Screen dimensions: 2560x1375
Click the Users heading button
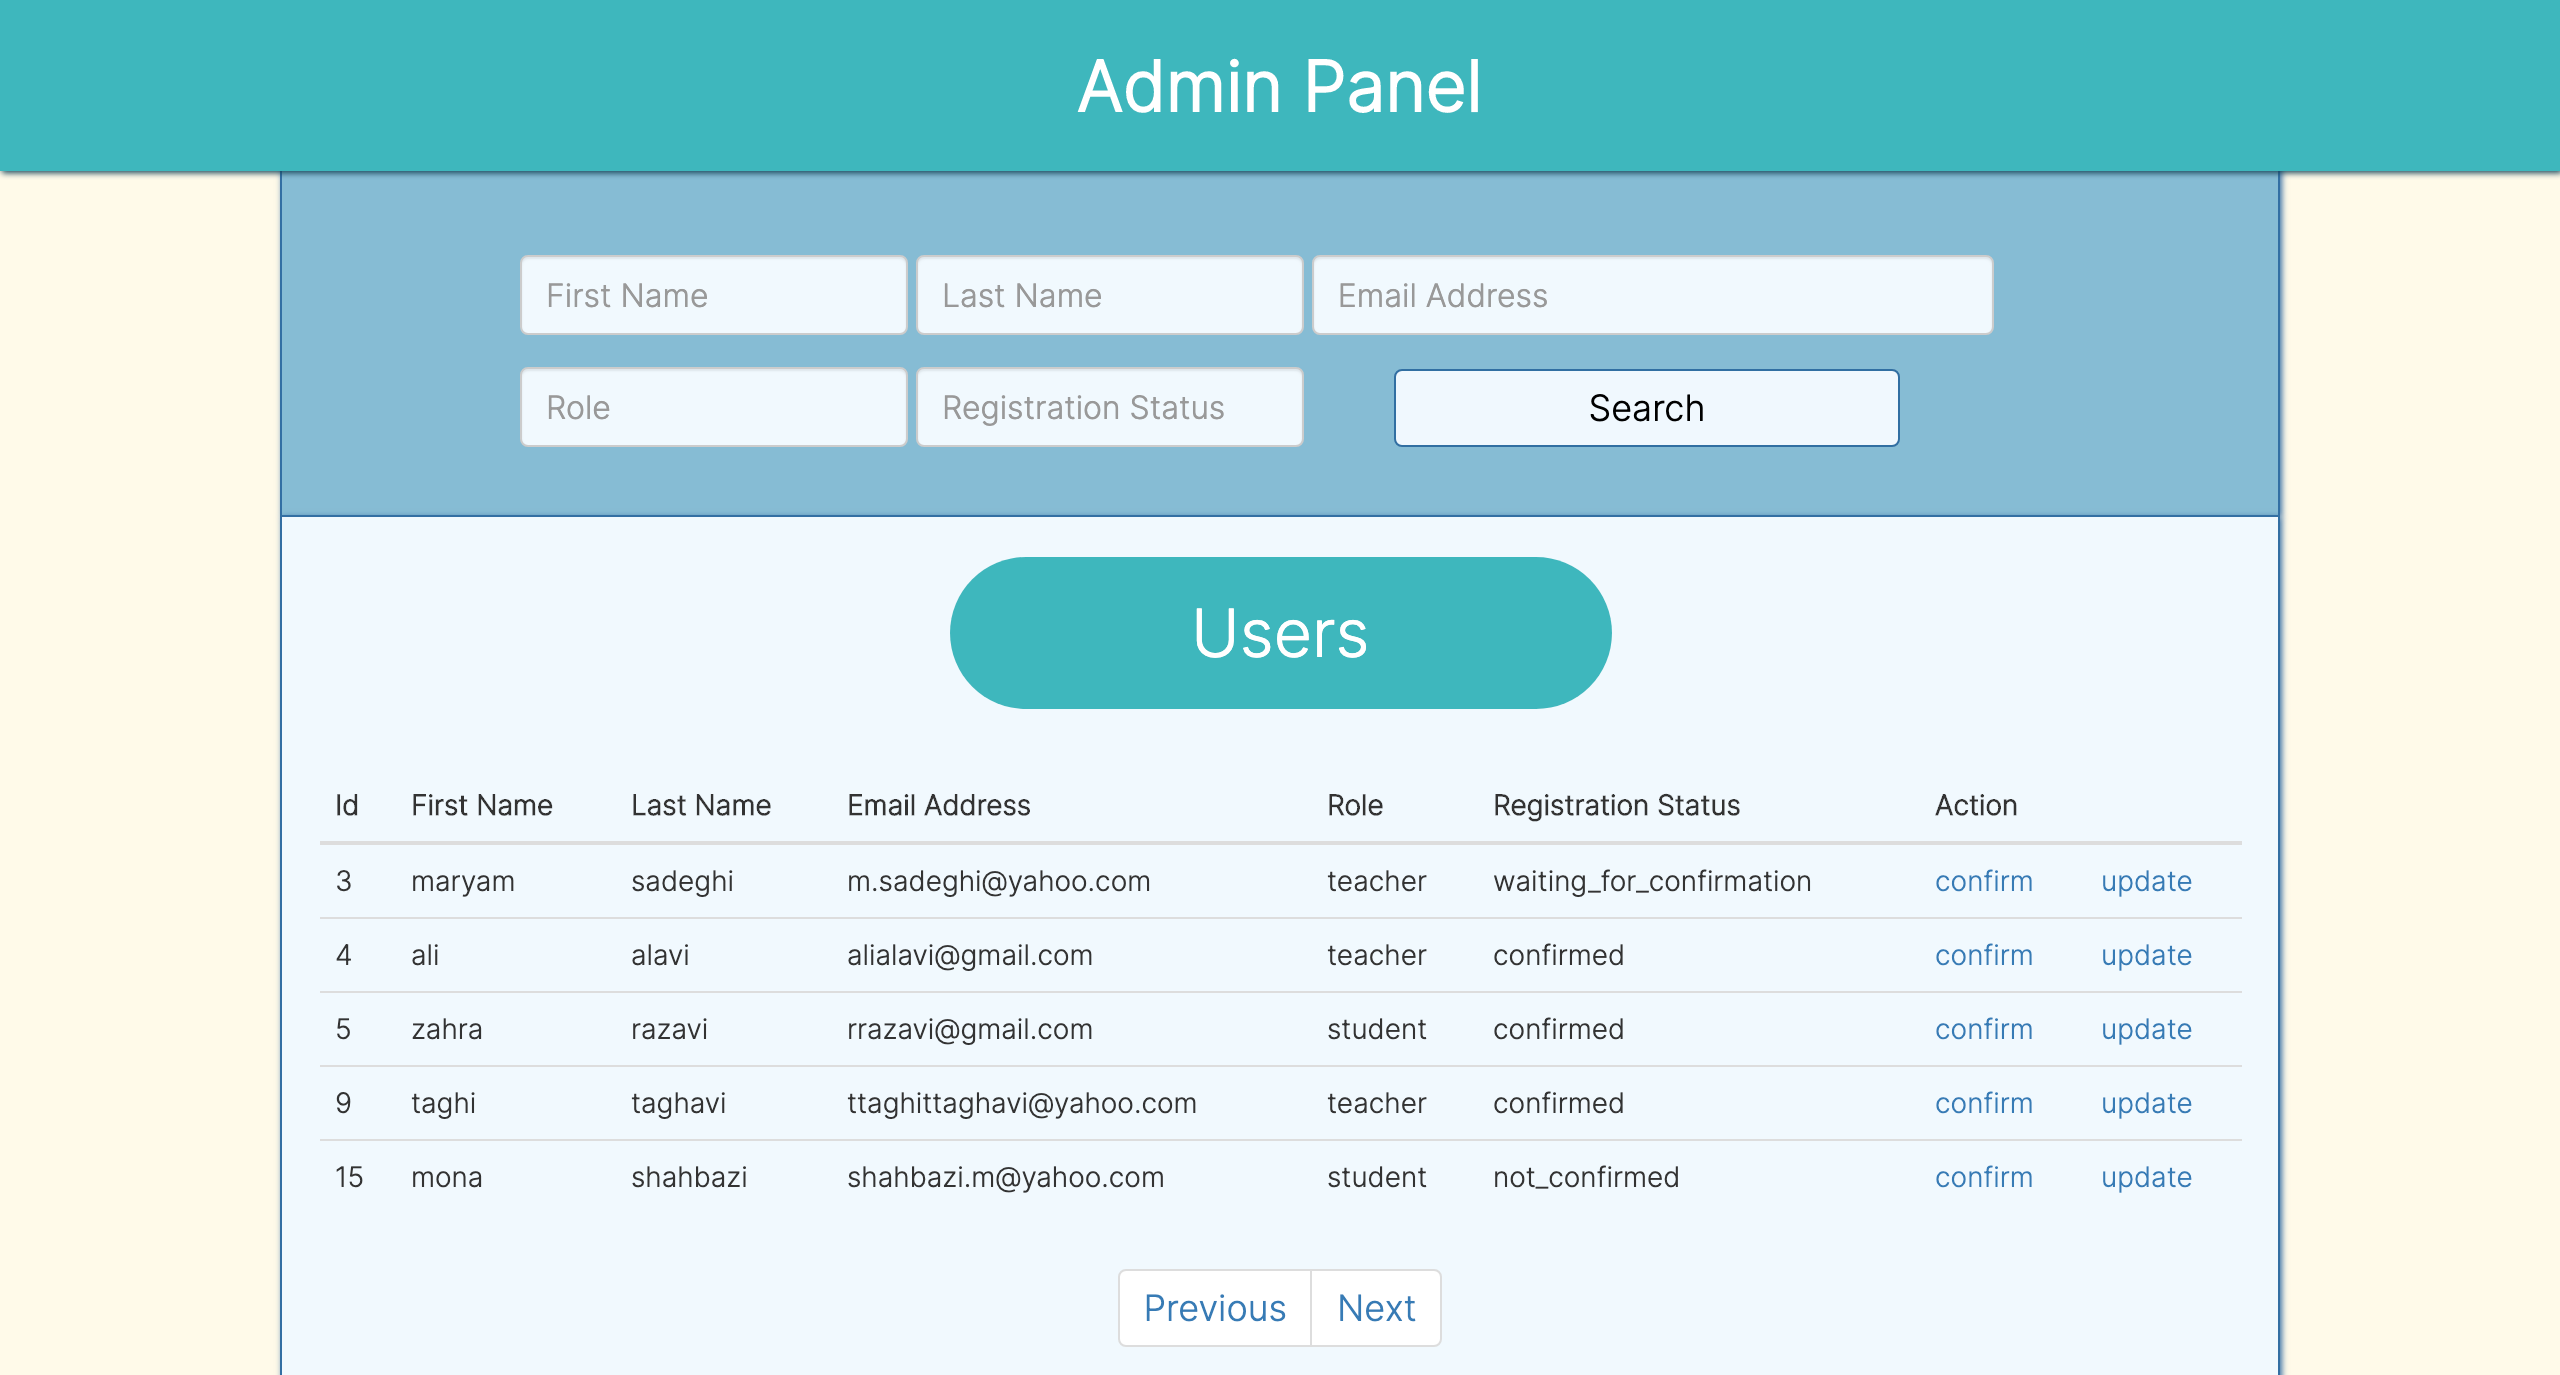(1280, 632)
